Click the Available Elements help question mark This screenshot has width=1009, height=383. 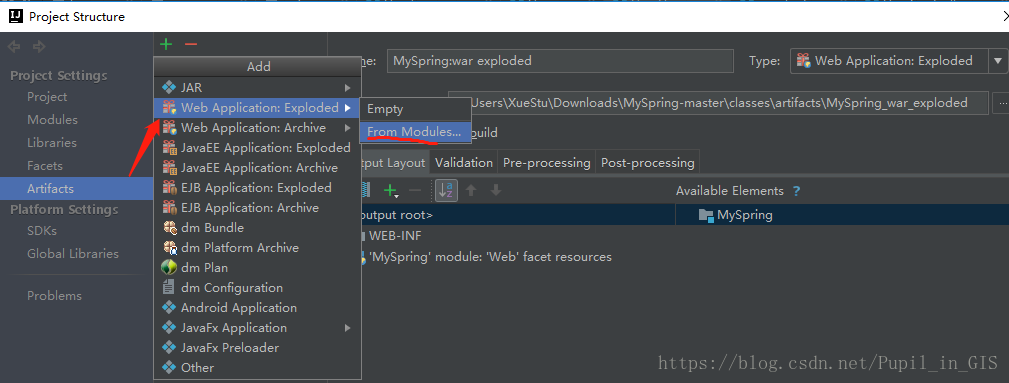point(797,191)
